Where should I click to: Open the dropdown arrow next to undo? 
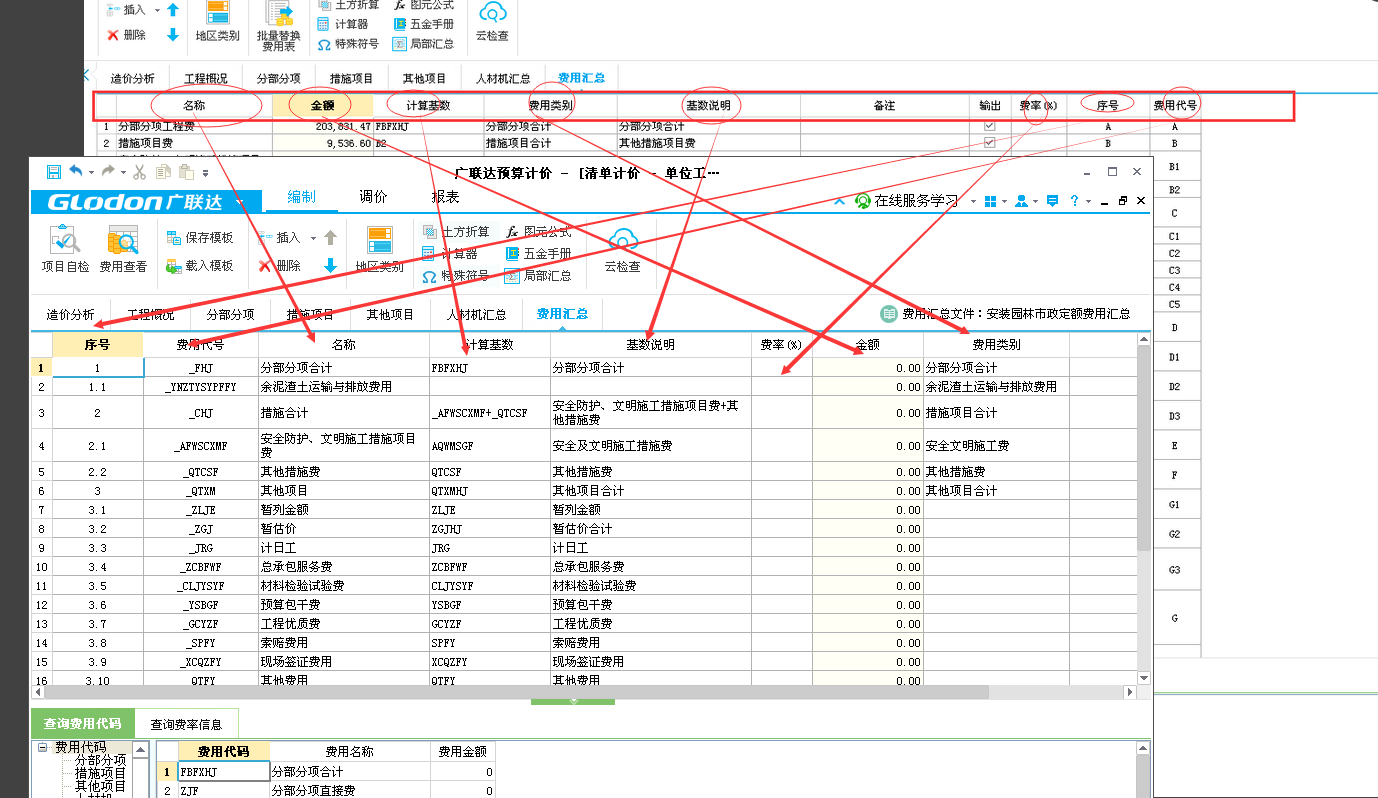coord(90,173)
